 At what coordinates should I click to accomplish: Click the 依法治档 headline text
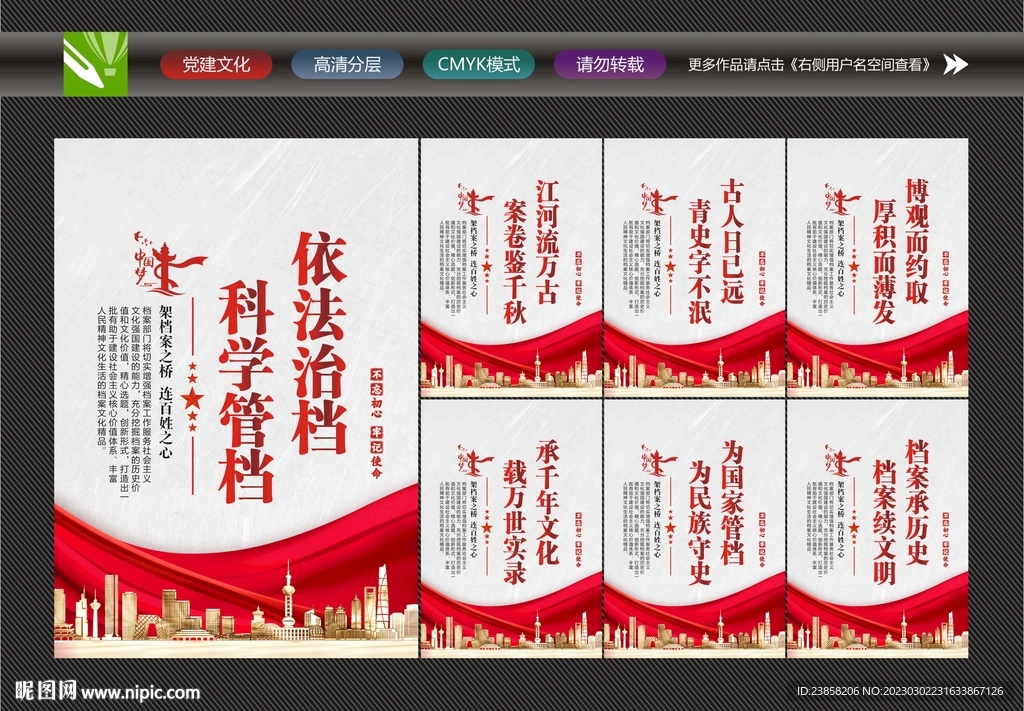pyautogui.click(x=319, y=343)
